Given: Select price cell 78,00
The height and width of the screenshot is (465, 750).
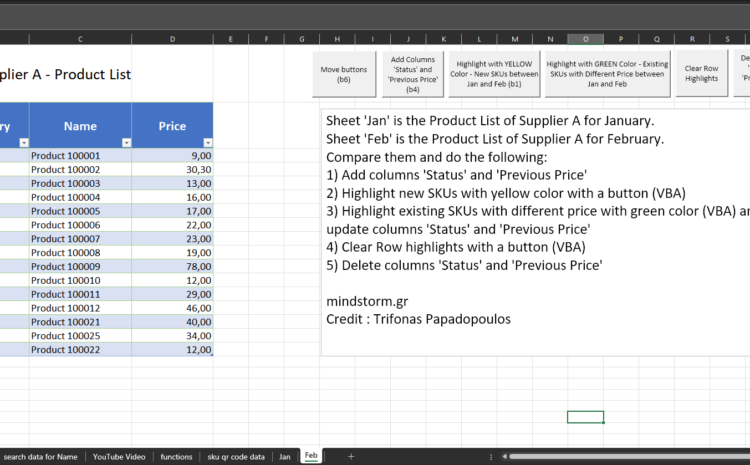Looking at the screenshot, I should pos(172,266).
